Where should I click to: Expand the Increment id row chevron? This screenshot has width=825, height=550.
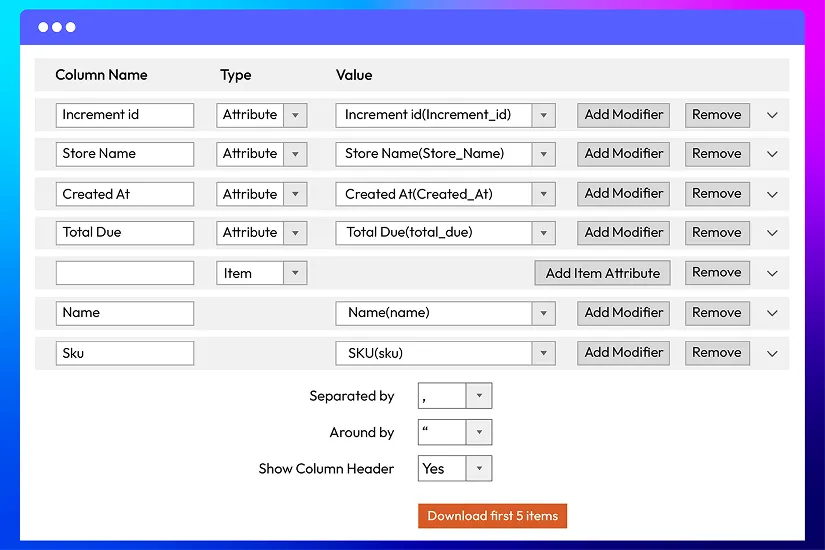772,115
